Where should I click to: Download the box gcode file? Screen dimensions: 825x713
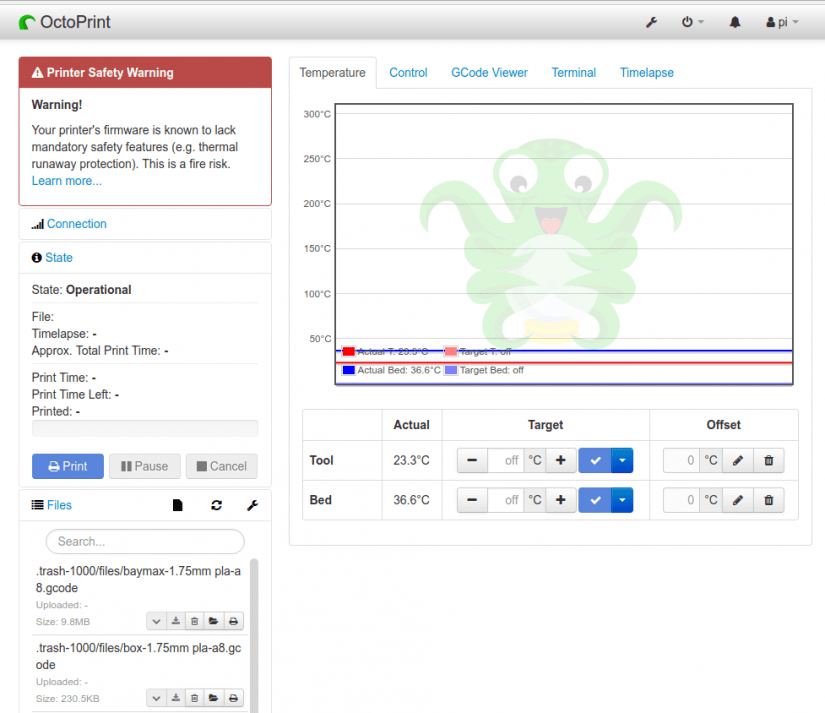coord(176,698)
